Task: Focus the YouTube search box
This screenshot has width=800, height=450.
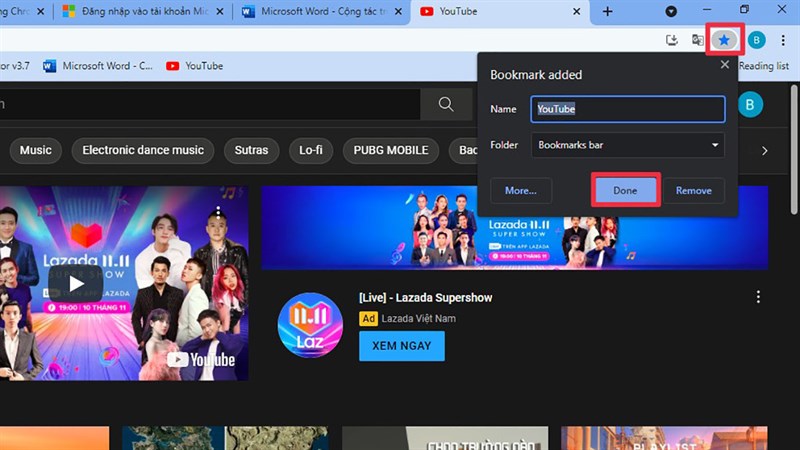Action: (209, 104)
